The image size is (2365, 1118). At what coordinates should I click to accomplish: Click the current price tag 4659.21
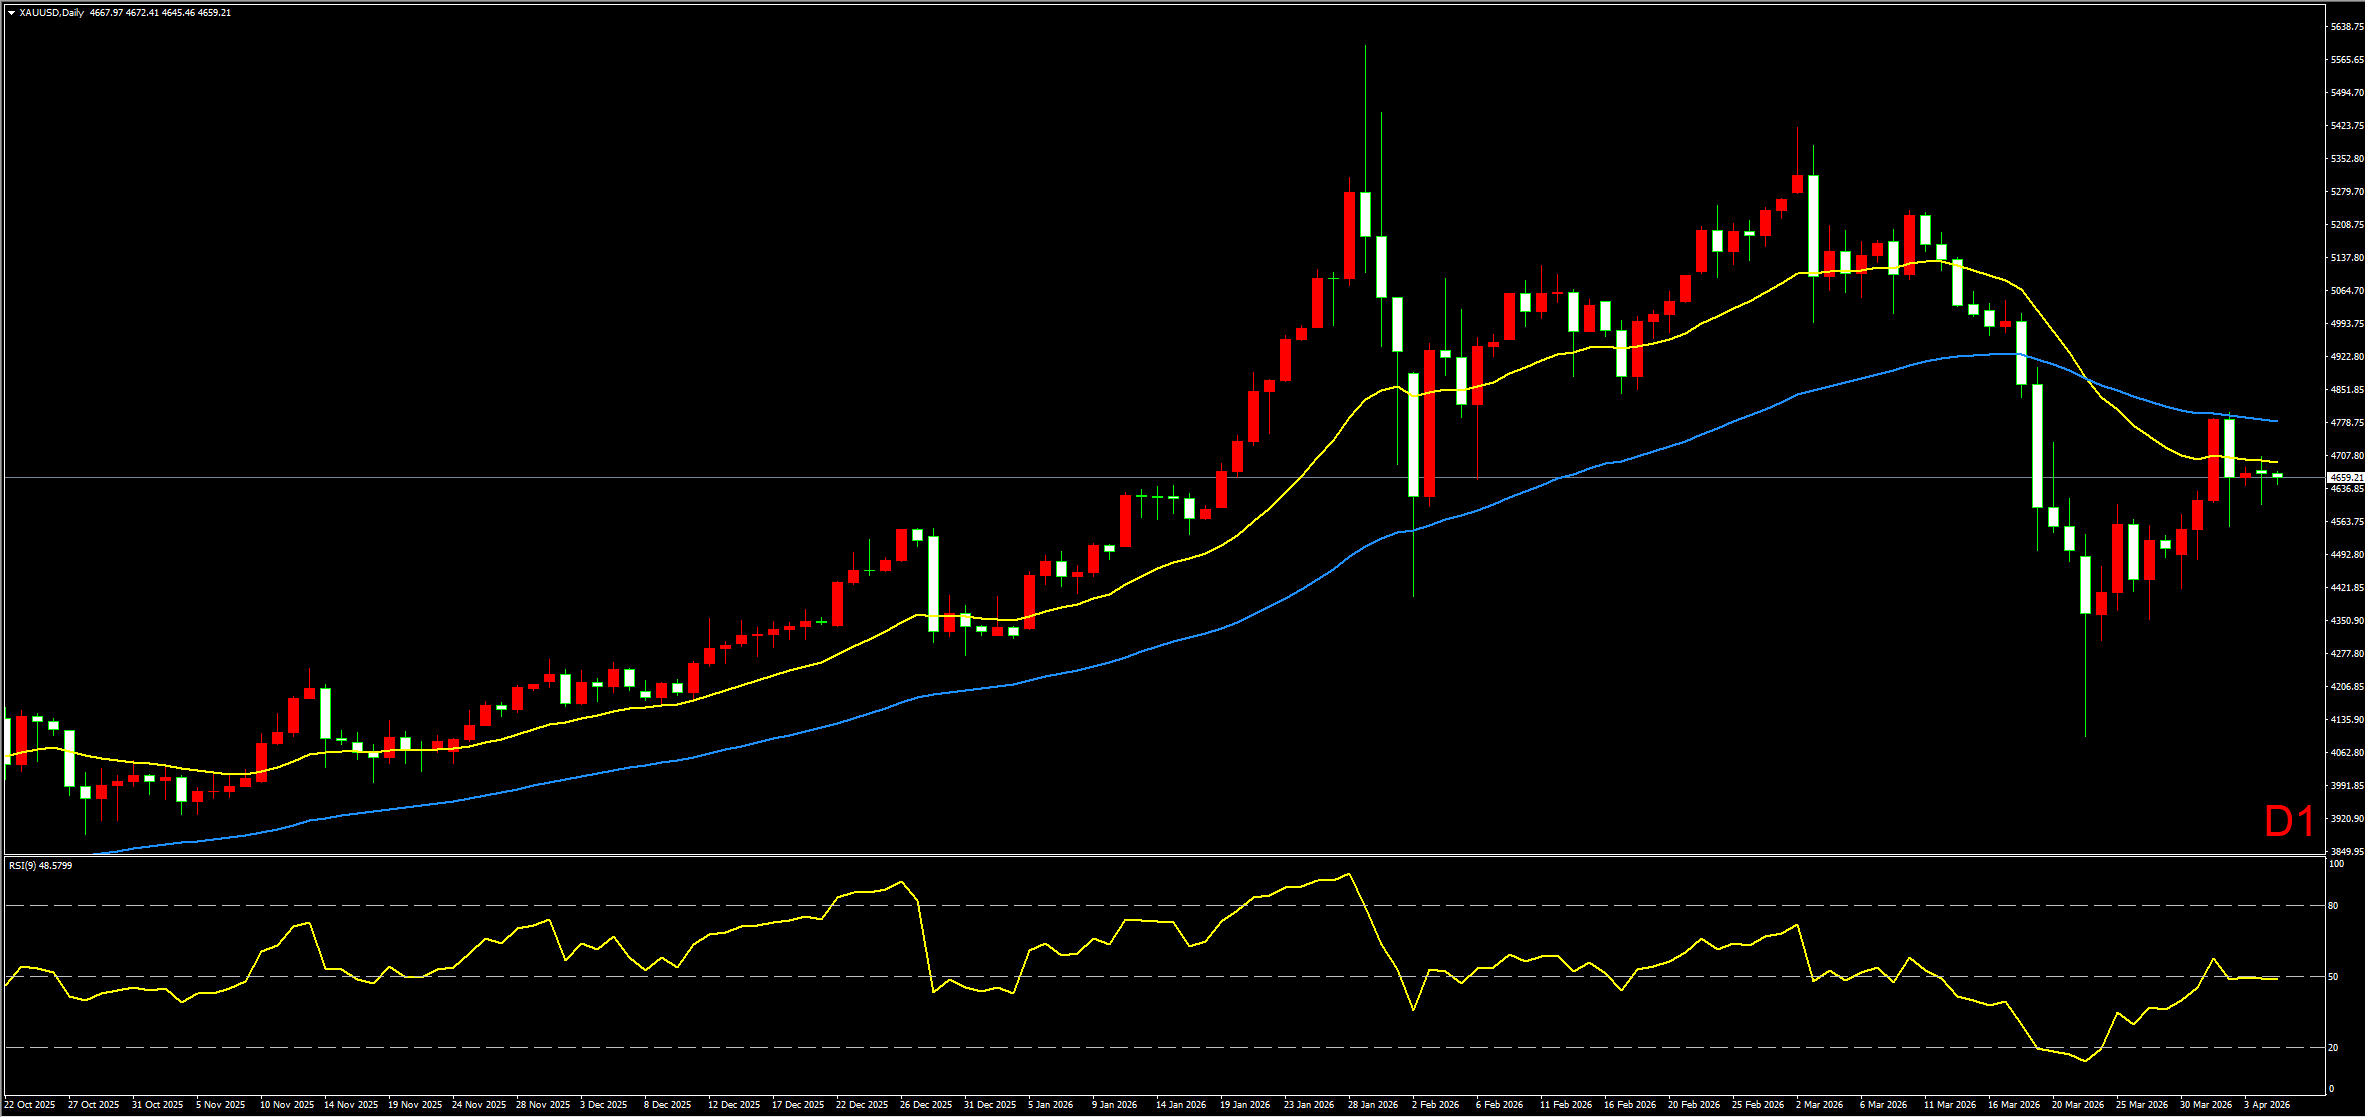2346,478
